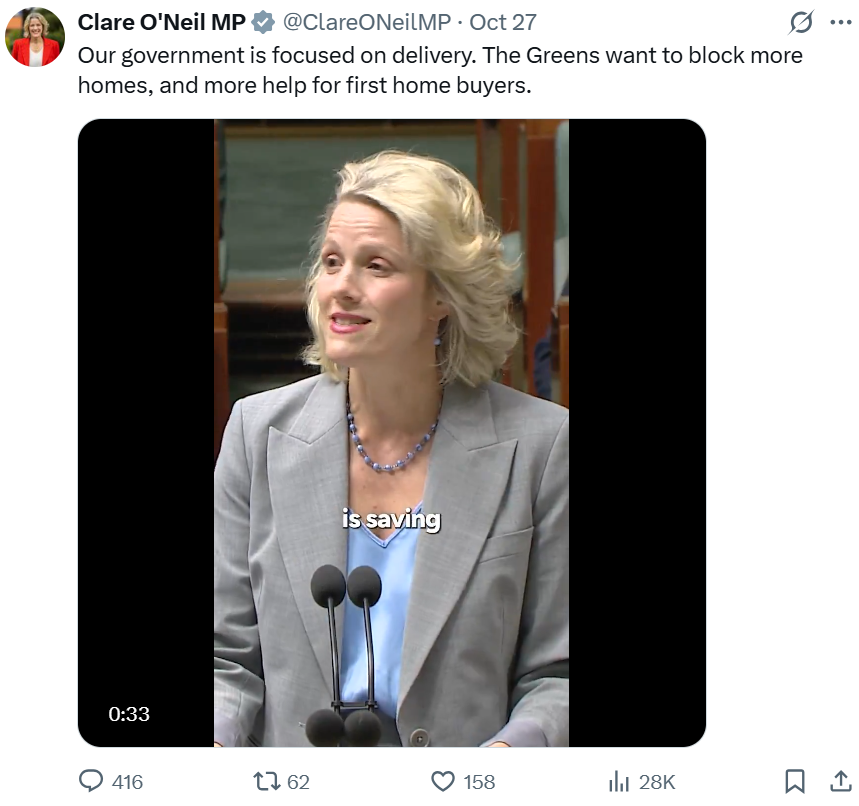This screenshot has width=859, height=806.
Task: Click the 62 reposts count
Action: coord(298,782)
